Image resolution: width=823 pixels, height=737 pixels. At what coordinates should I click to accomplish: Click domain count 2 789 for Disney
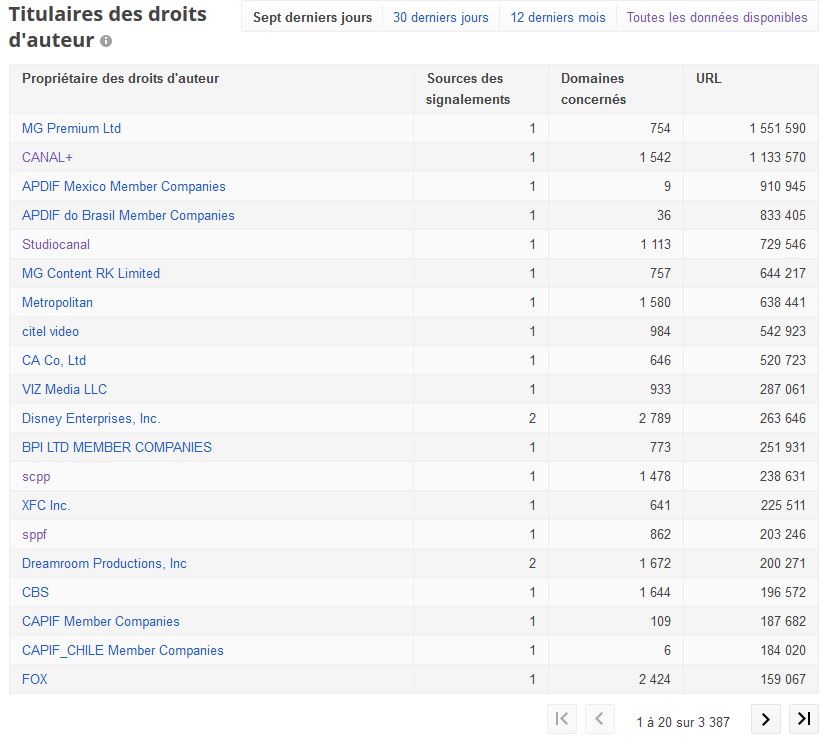(655, 418)
